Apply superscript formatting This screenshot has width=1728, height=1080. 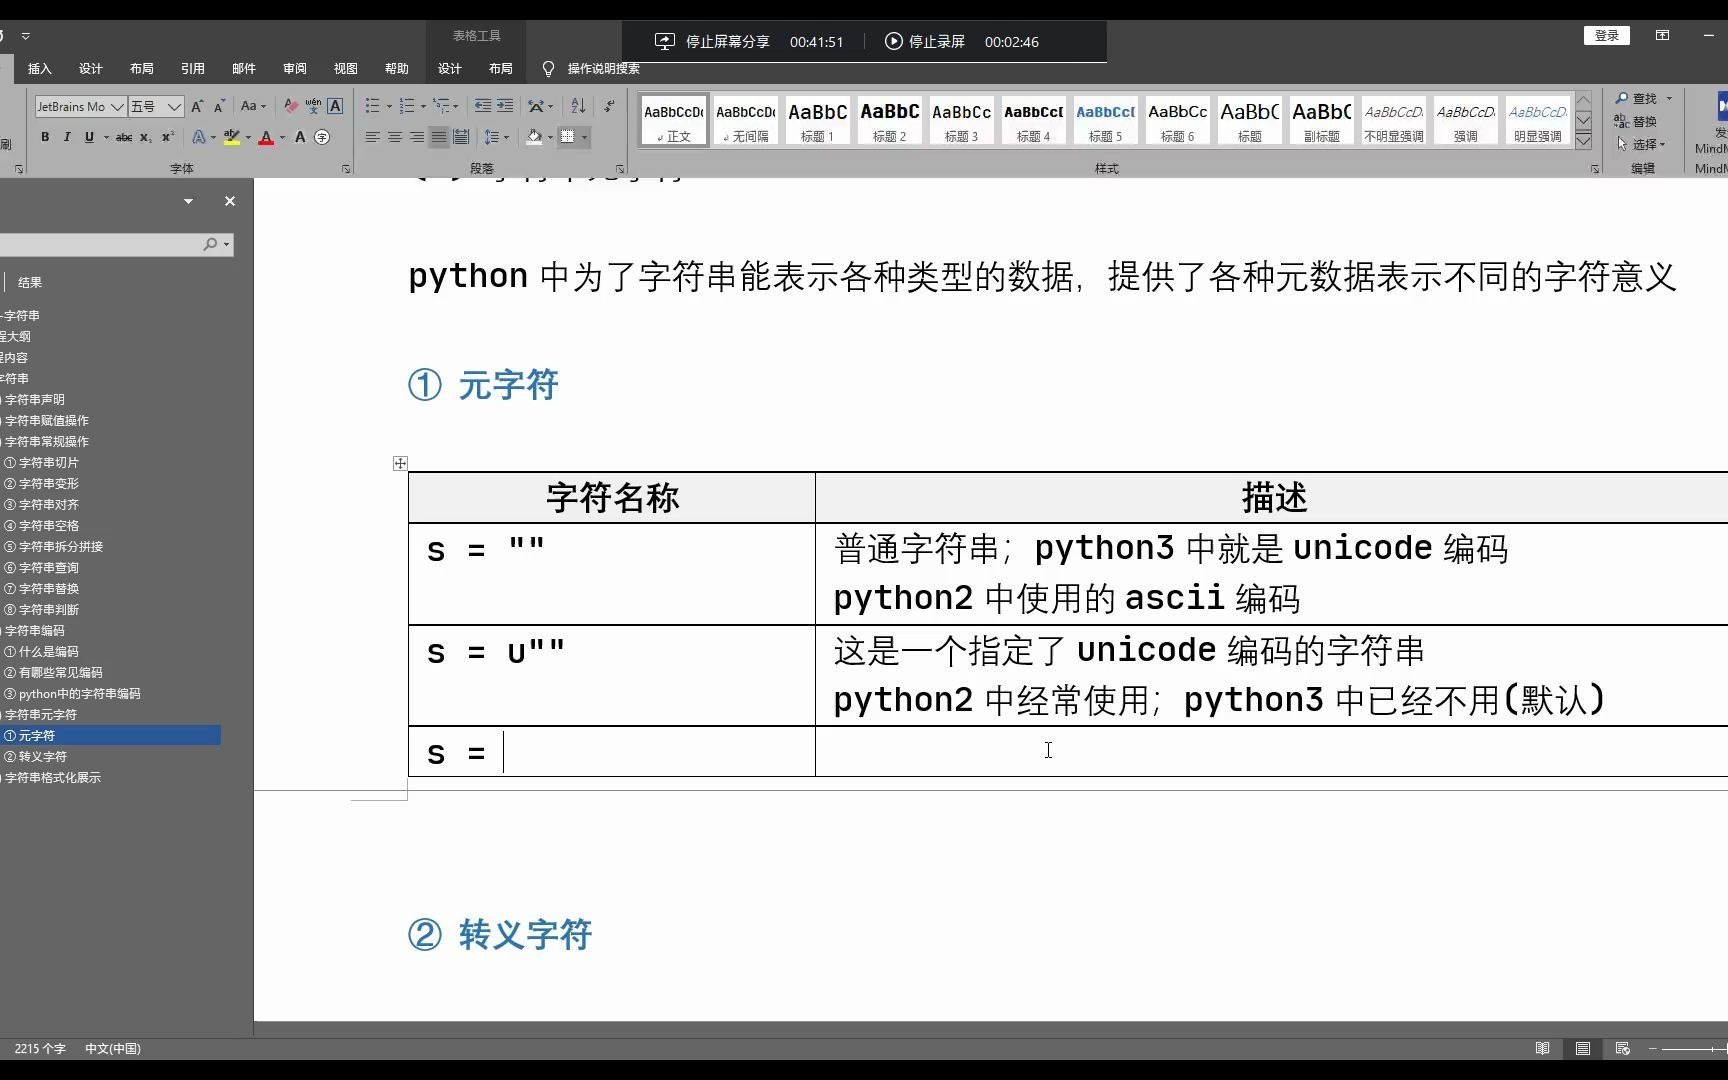tap(168, 137)
